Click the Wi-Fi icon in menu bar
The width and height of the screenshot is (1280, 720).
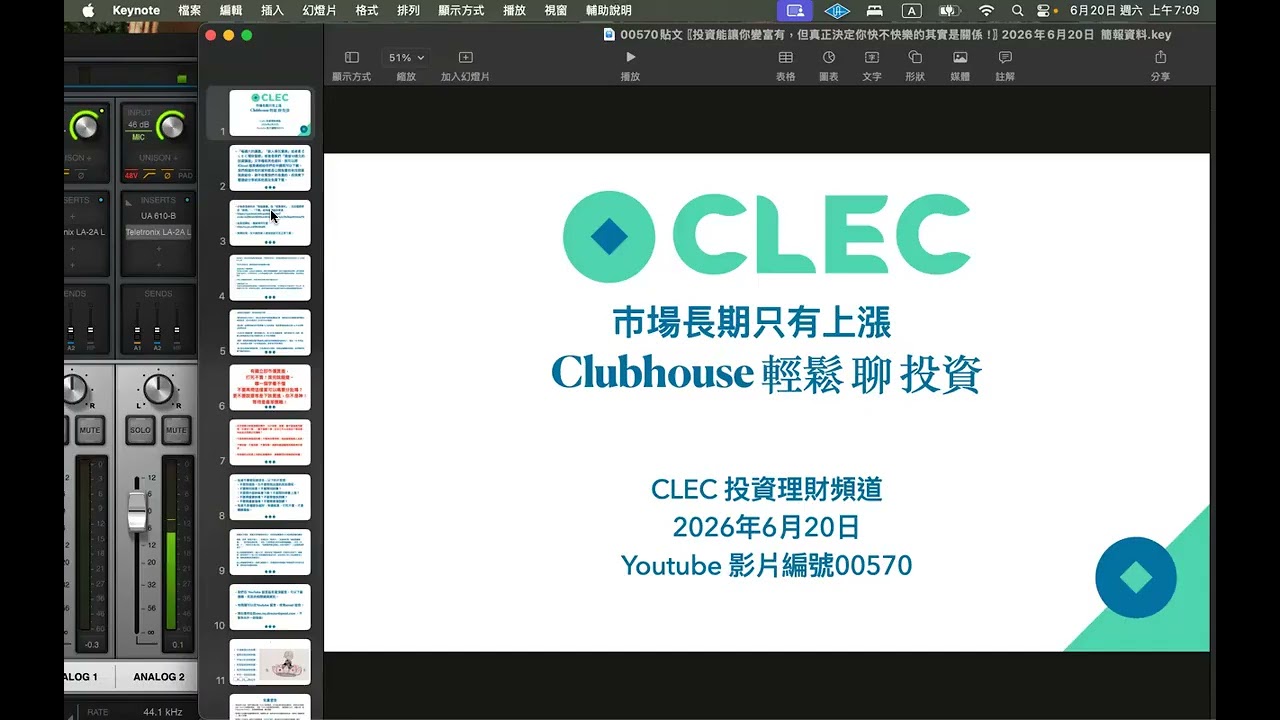click(x=986, y=10)
